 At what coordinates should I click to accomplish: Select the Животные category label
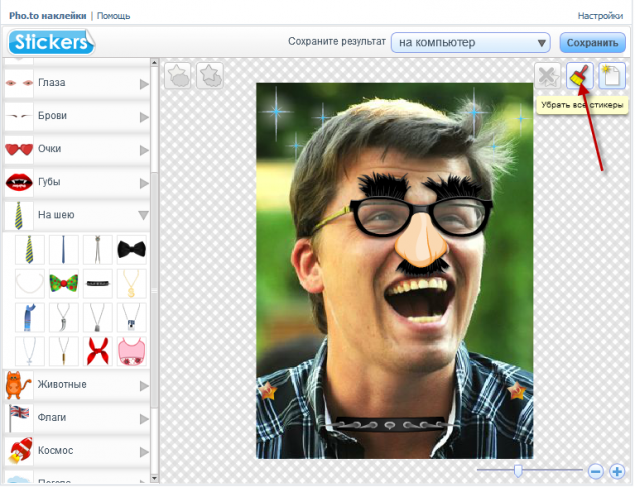point(62,385)
